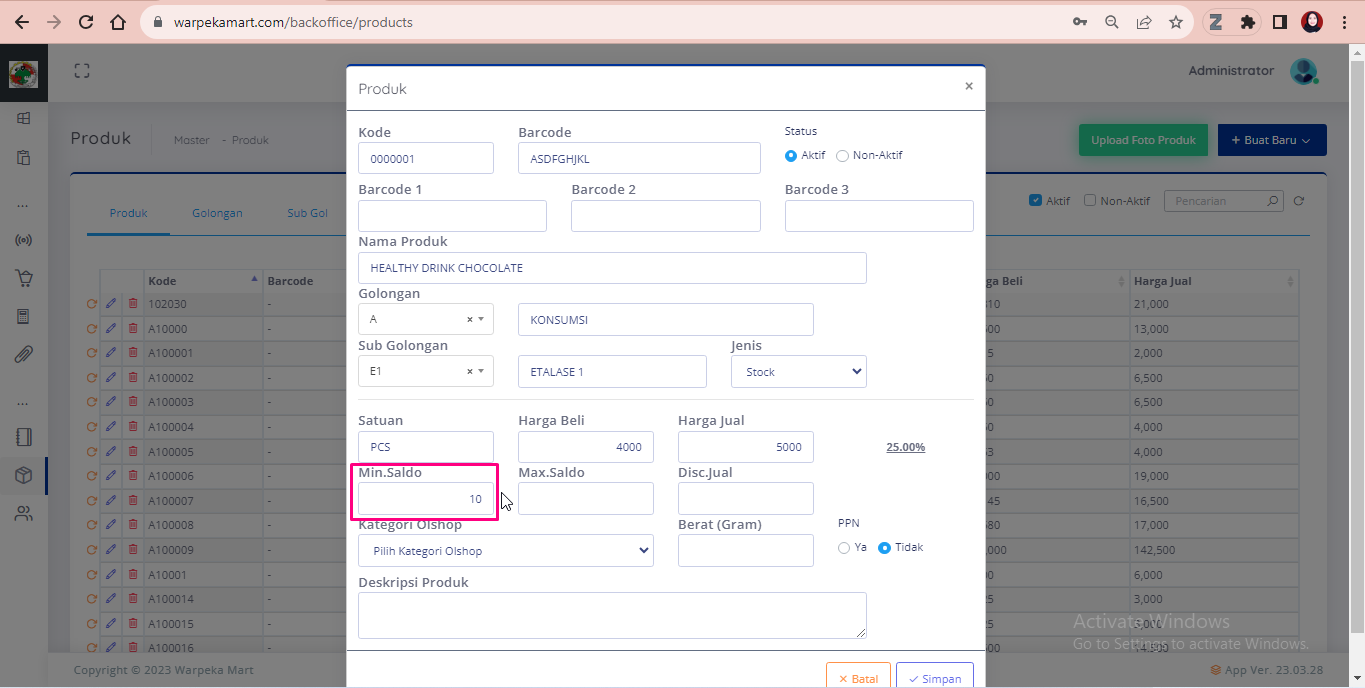The width and height of the screenshot is (1365, 688).
Task: Click the saved passwords key icon
Action: (1080, 22)
